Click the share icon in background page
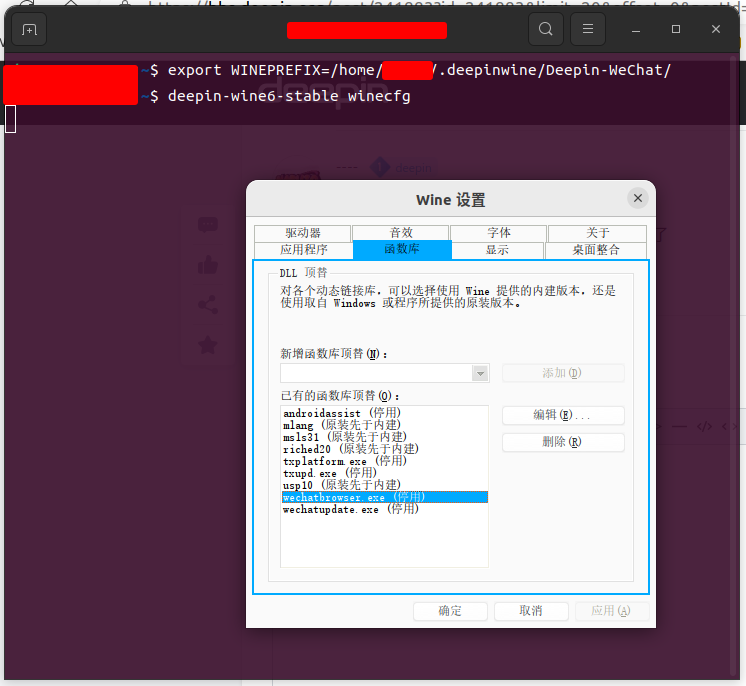 click(x=208, y=305)
